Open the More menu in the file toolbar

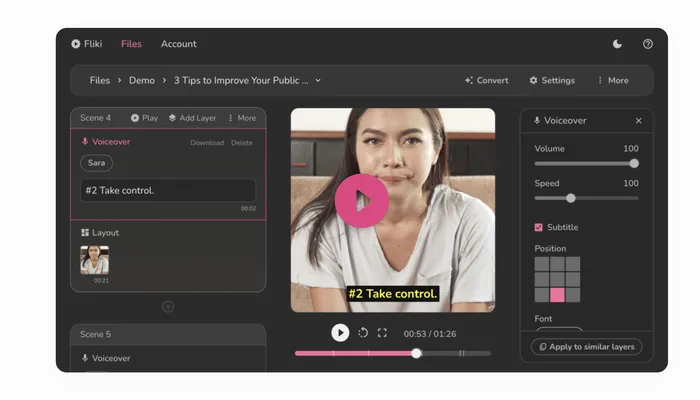[613, 81]
